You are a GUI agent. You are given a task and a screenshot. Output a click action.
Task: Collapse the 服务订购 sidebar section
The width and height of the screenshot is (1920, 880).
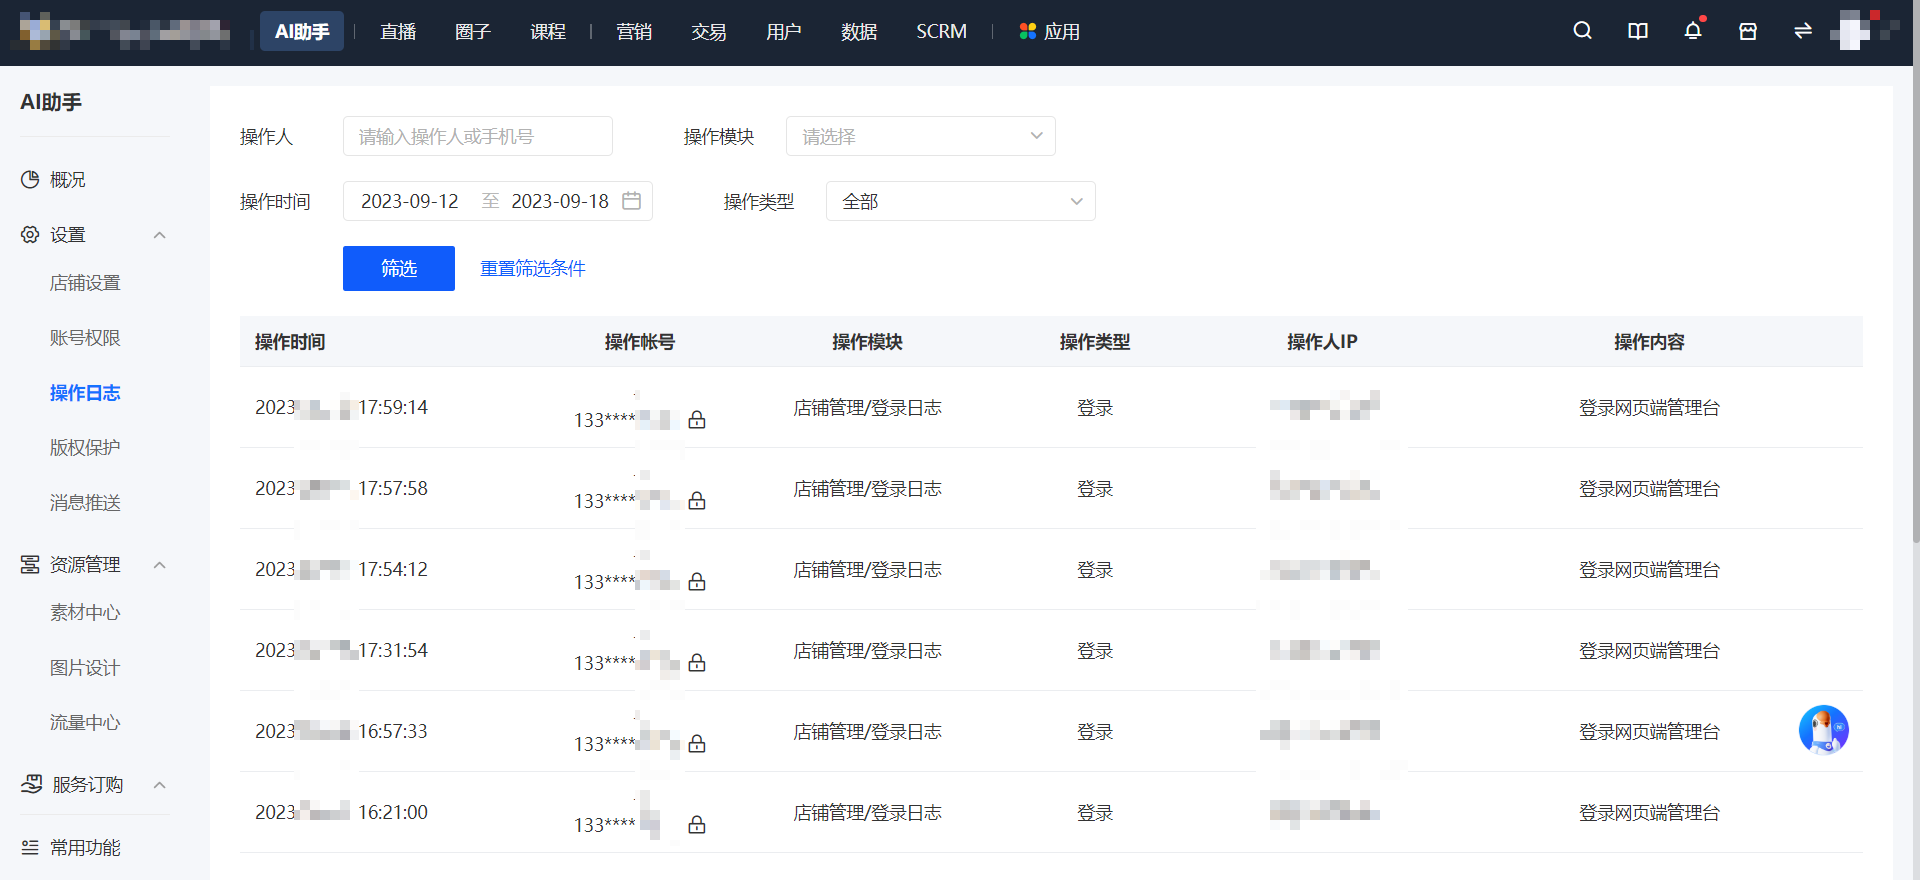point(159,785)
